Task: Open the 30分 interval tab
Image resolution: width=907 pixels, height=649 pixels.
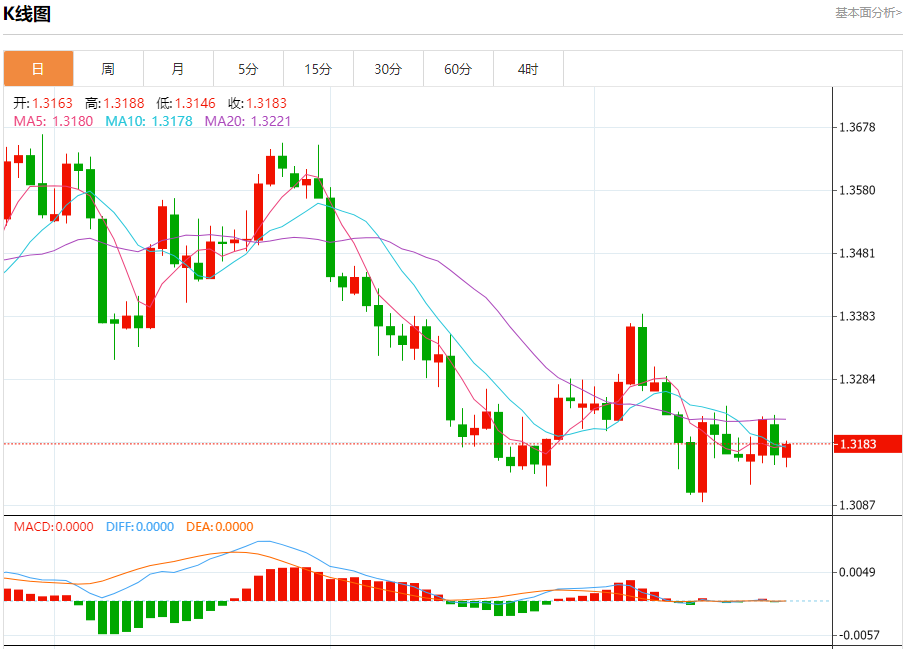Action: pyautogui.click(x=388, y=69)
